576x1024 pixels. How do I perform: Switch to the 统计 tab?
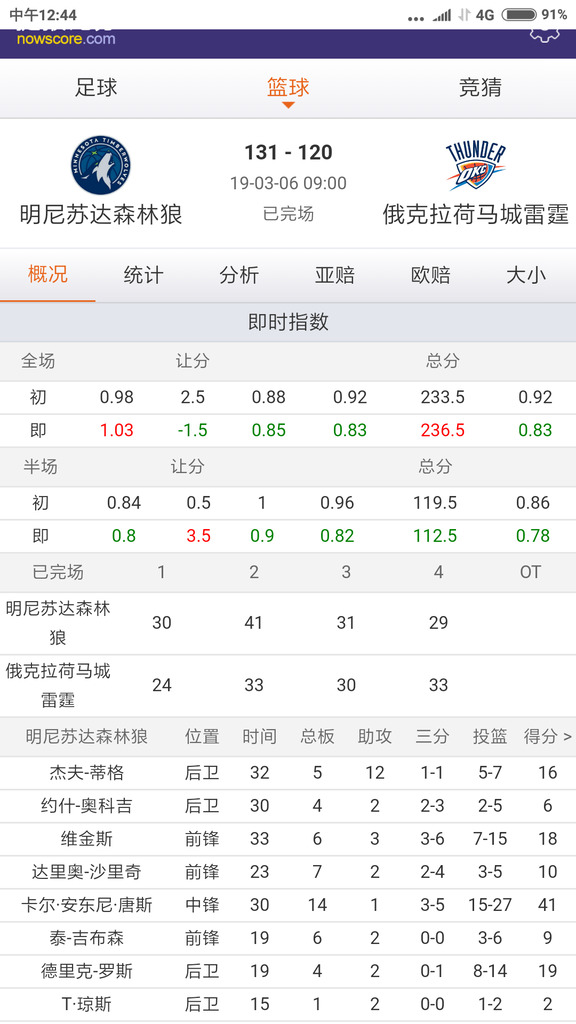click(143, 274)
